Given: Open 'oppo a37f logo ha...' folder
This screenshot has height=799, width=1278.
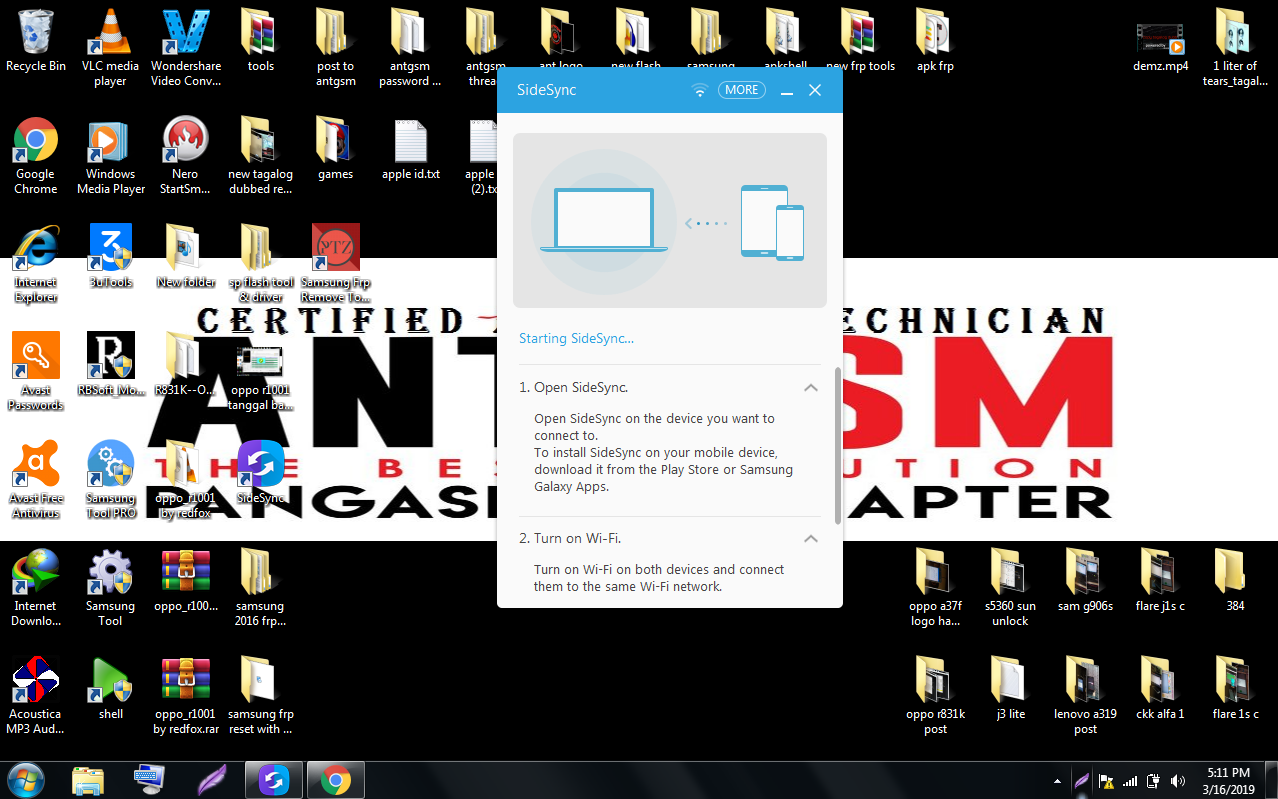Looking at the screenshot, I should click(x=935, y=588).
